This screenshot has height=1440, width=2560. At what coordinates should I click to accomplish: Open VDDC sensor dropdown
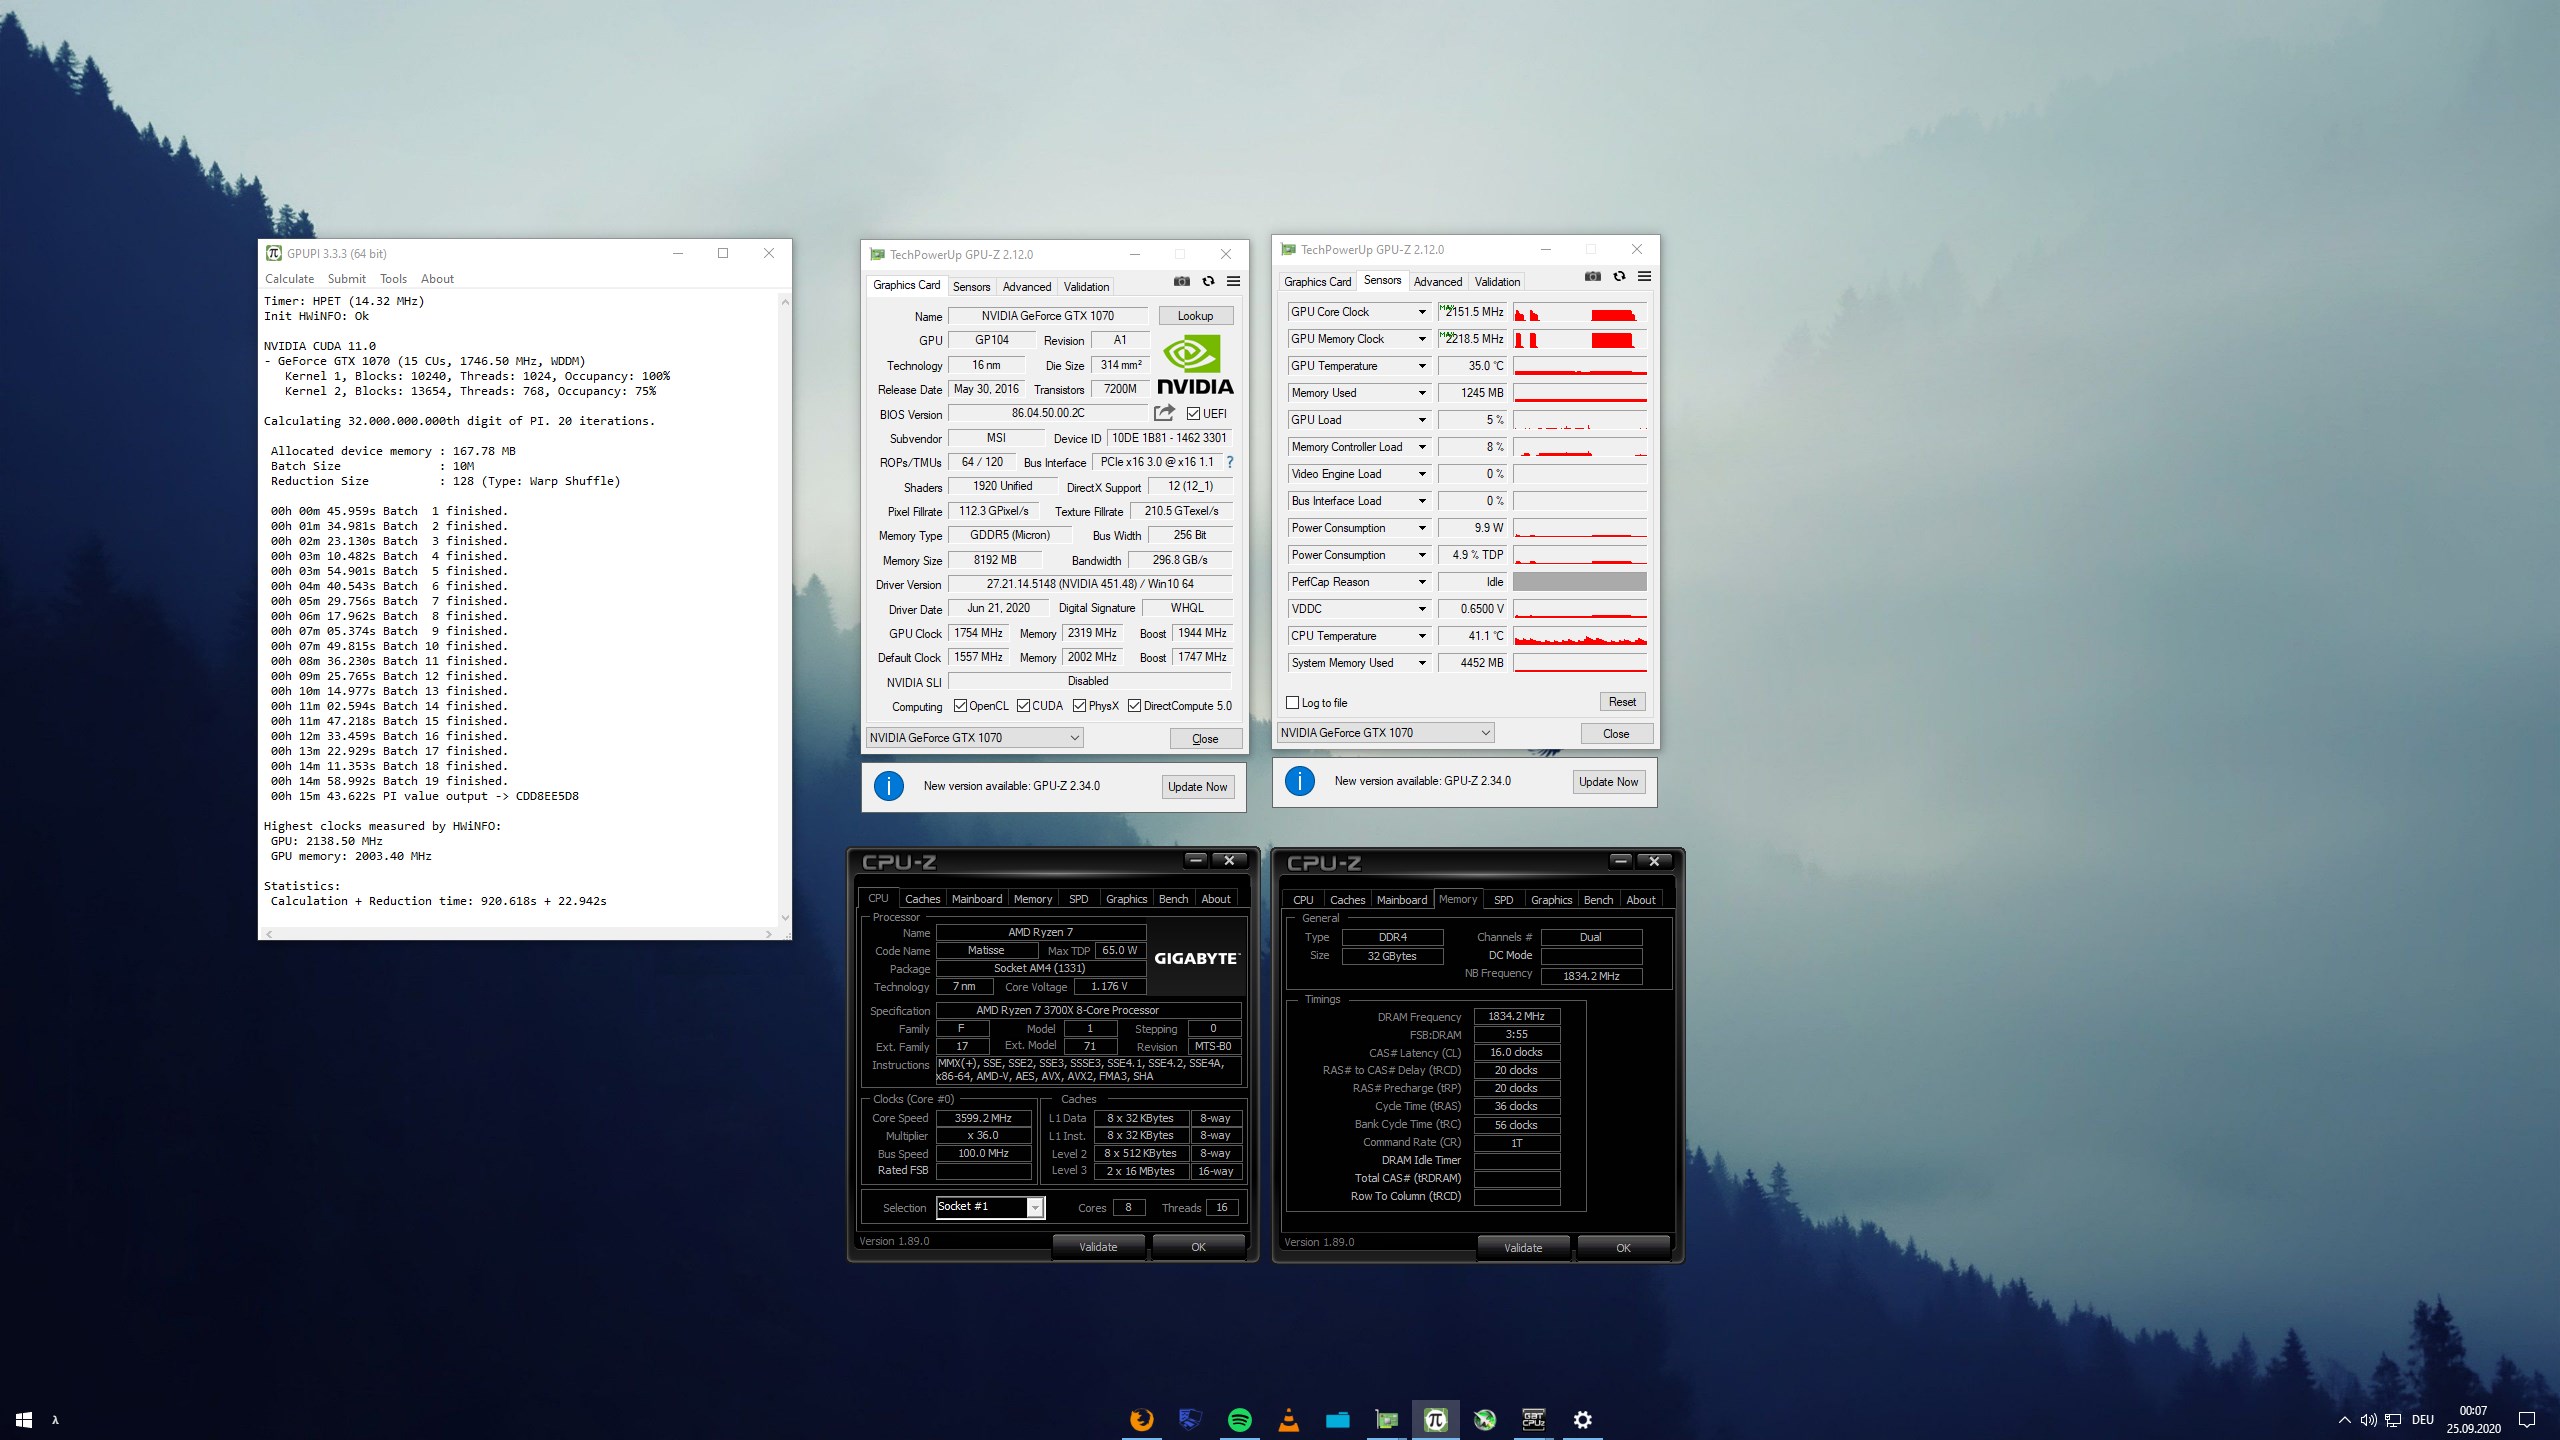coord(1422,609)
